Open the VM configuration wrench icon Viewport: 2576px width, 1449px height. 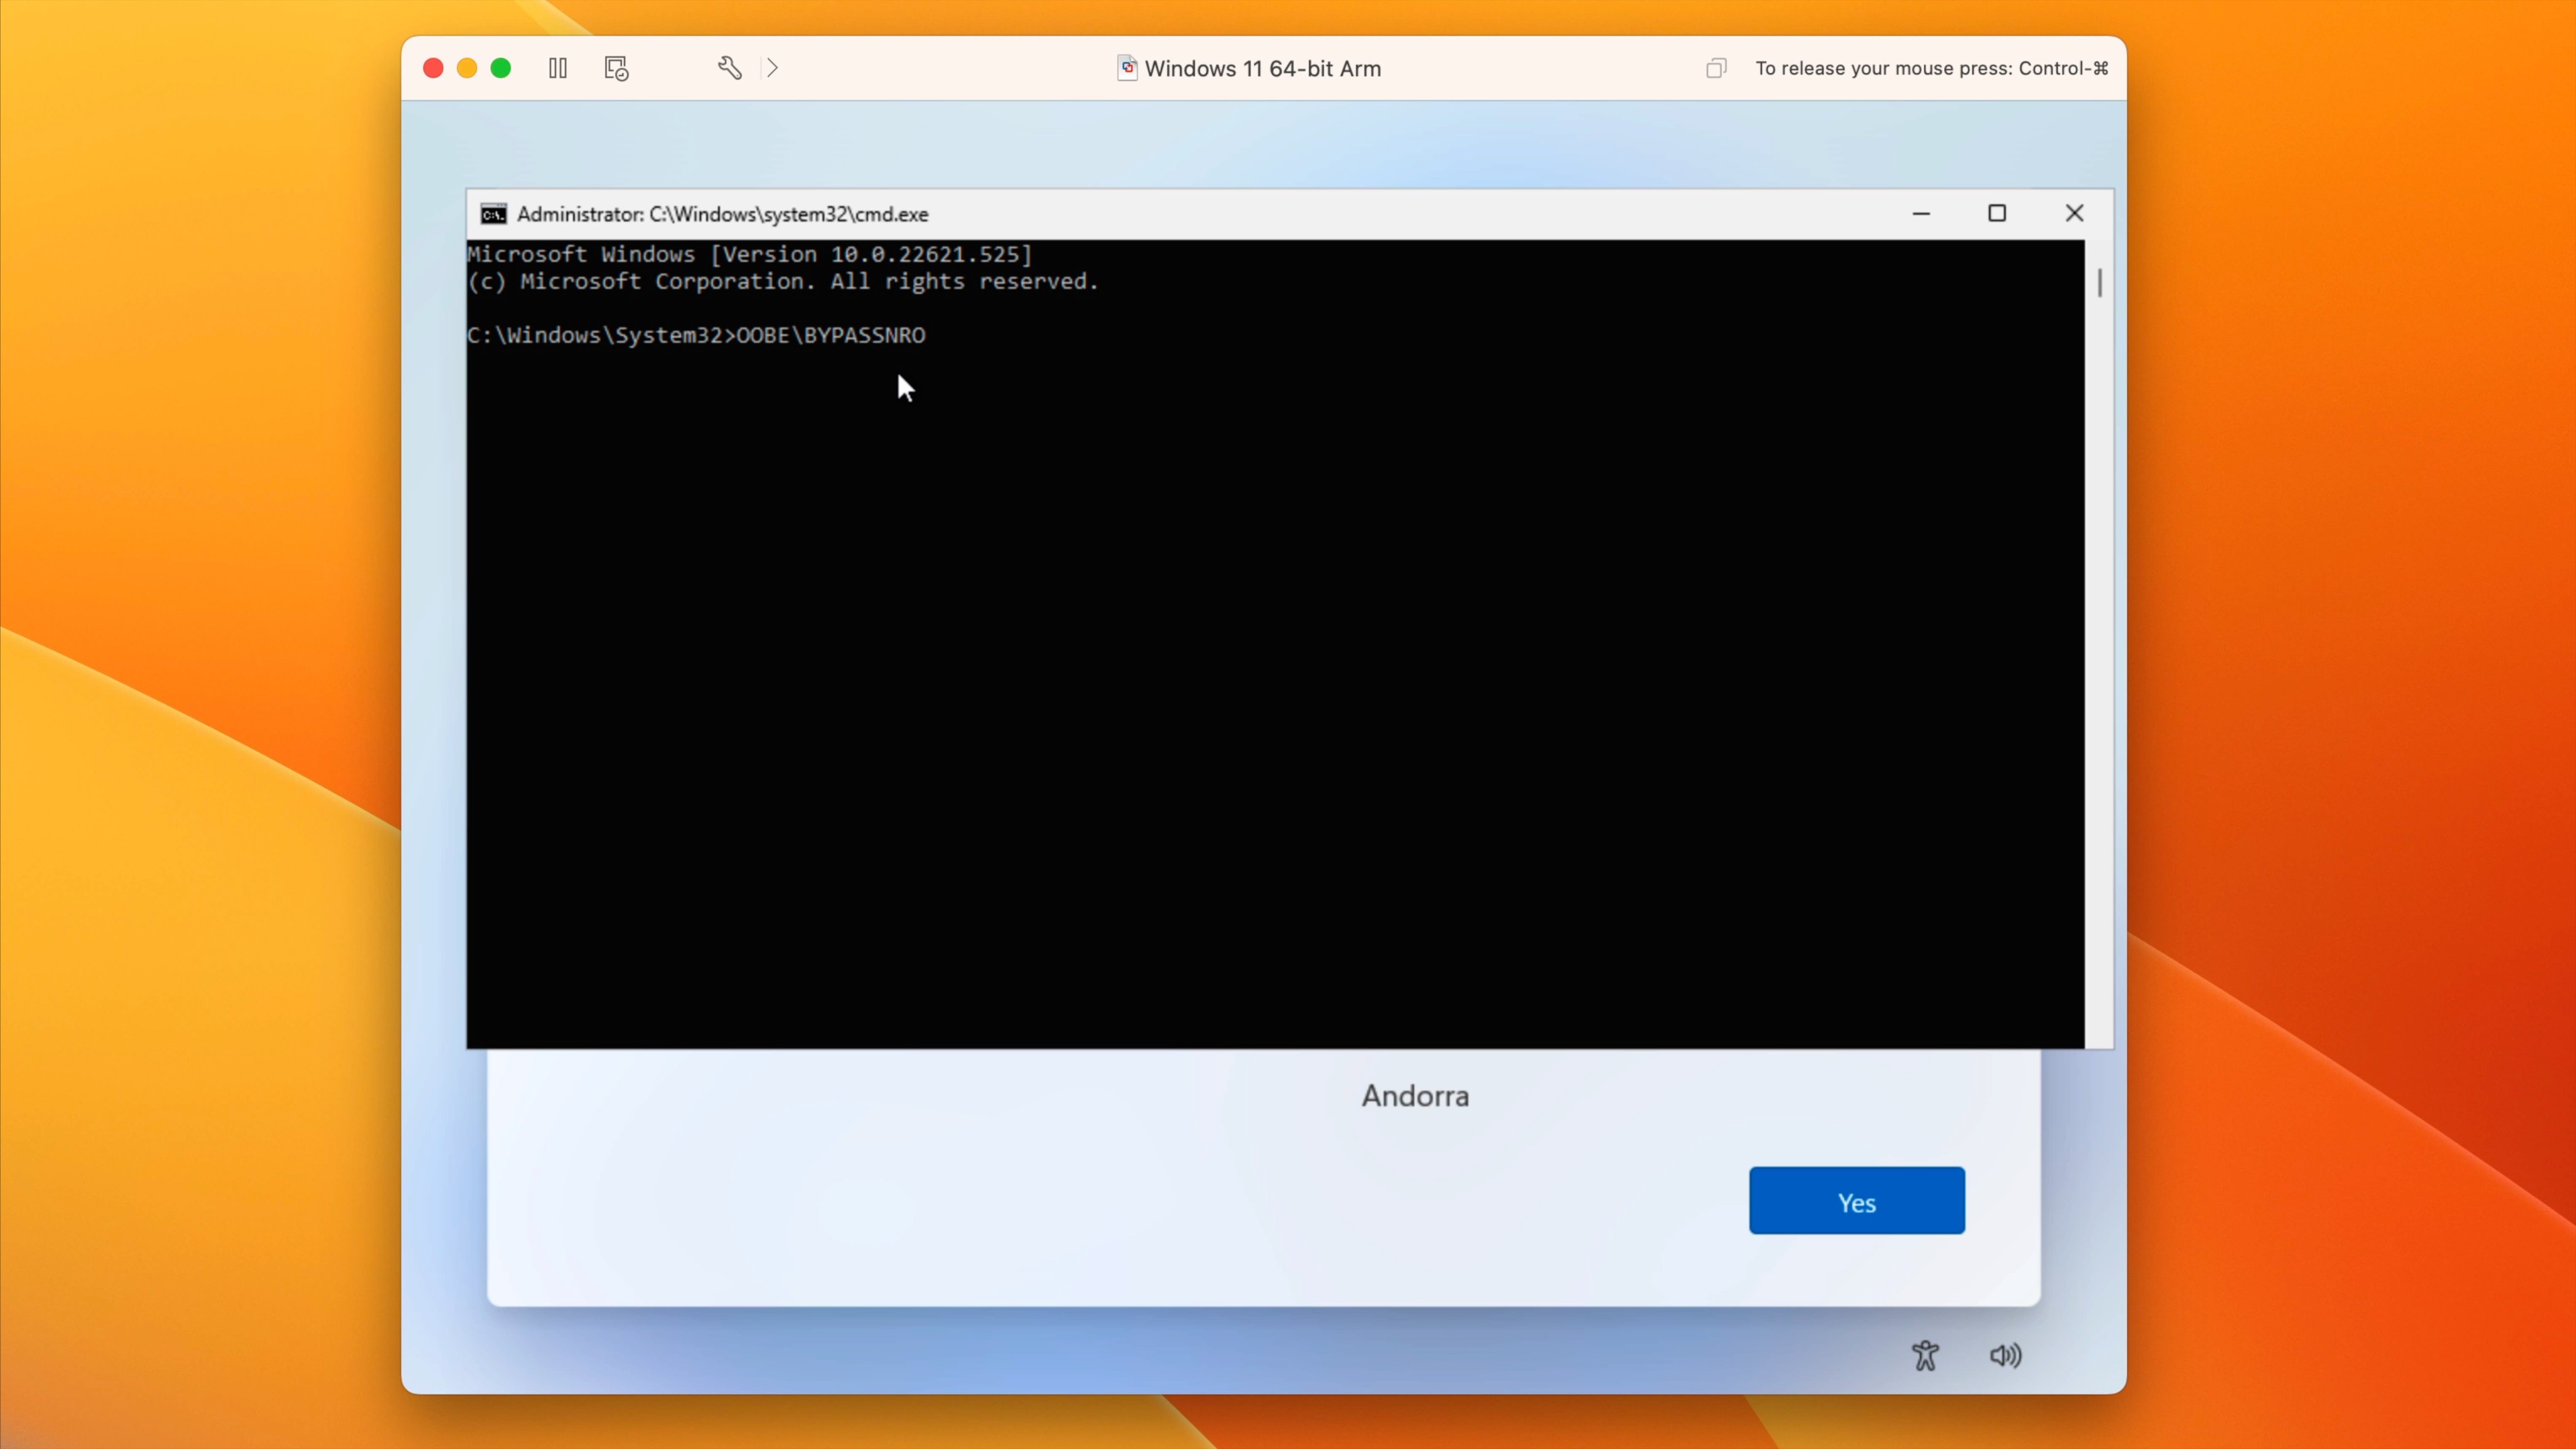click(x=730, y=68)
